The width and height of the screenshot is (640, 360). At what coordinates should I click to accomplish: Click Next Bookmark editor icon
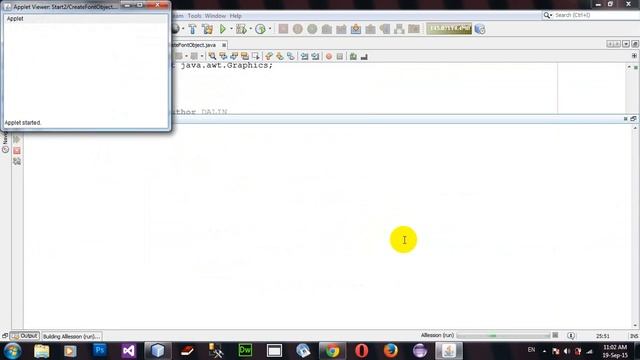[x=280, y=56]
